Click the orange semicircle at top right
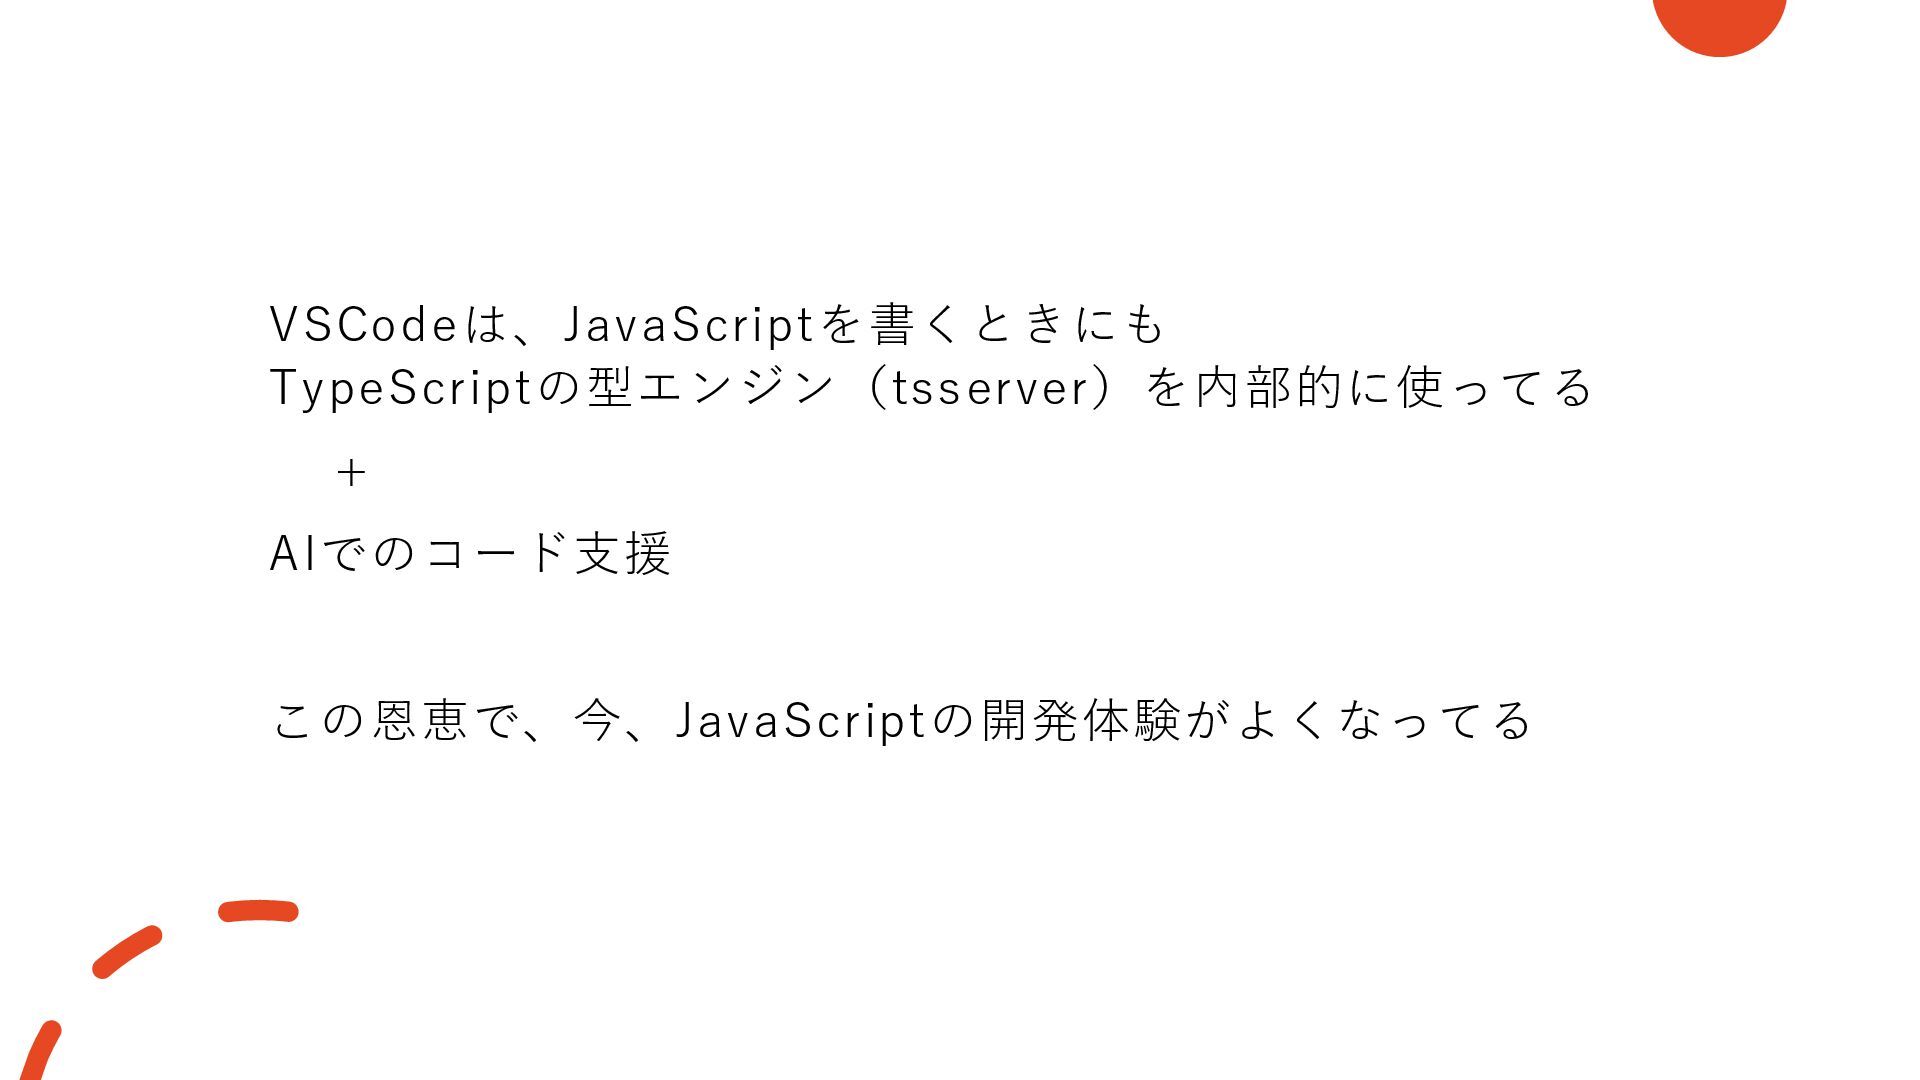Viewport: 1920px width, 1080px height. coord(1719,25)
